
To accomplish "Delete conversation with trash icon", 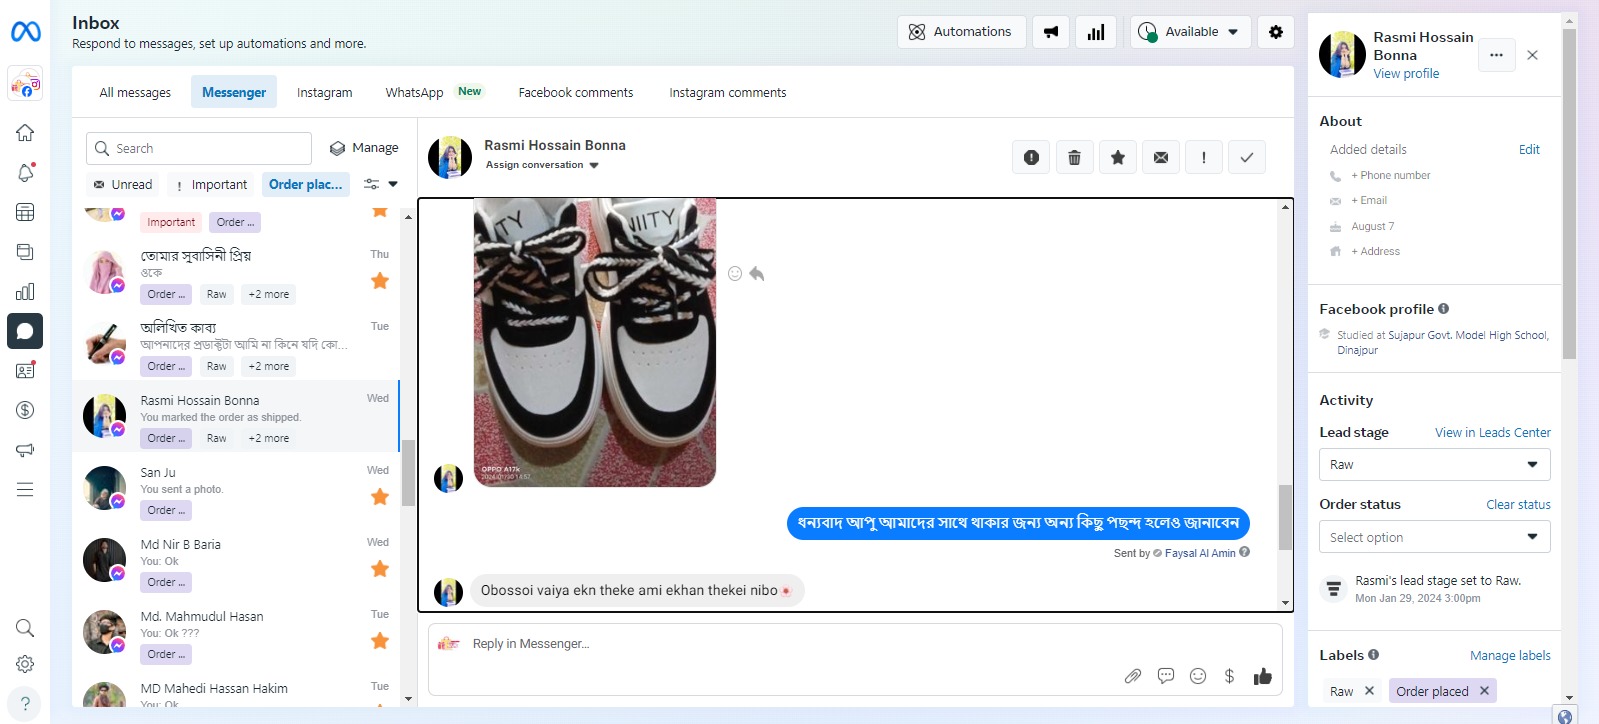I will [1074, 157].
